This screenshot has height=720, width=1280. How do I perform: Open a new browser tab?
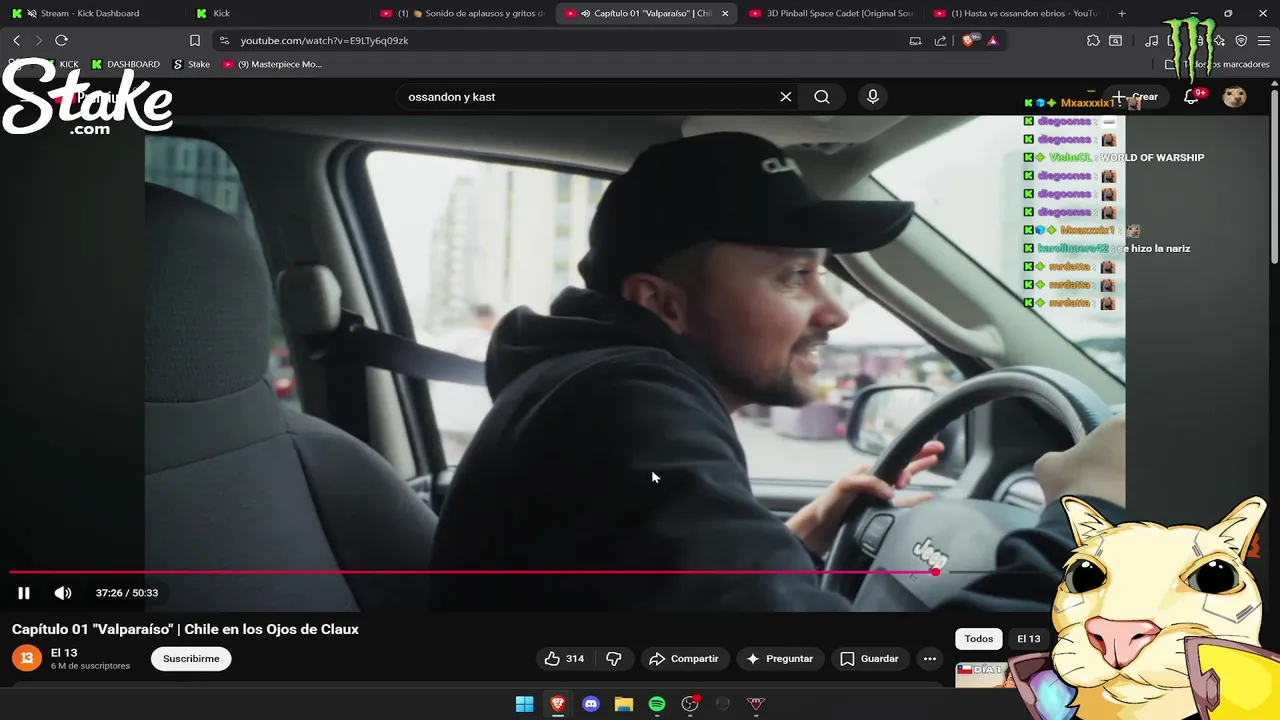(1122, 13)
